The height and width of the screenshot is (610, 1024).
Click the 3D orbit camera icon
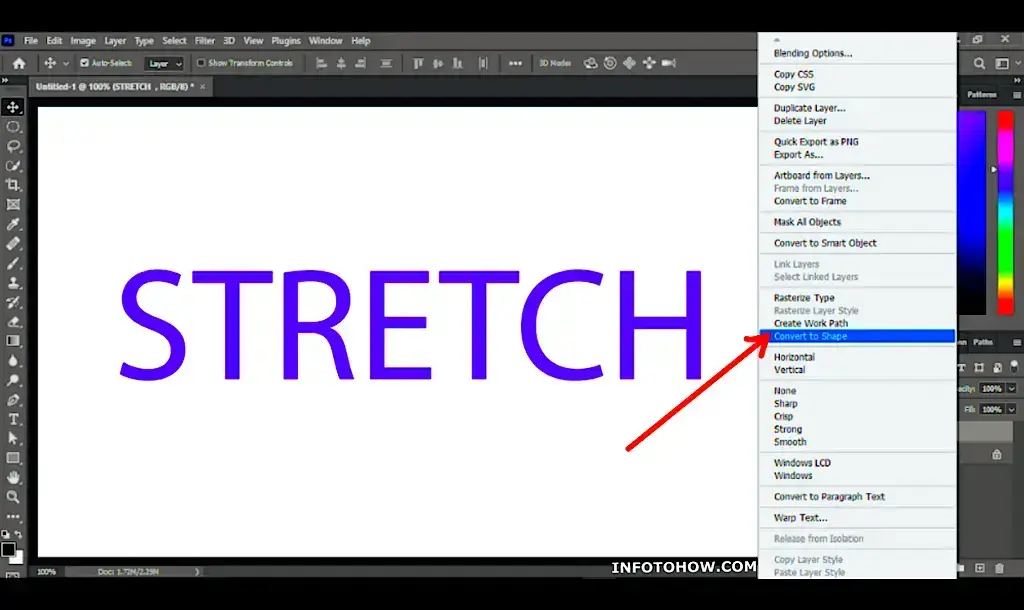(x=590, y=63)
